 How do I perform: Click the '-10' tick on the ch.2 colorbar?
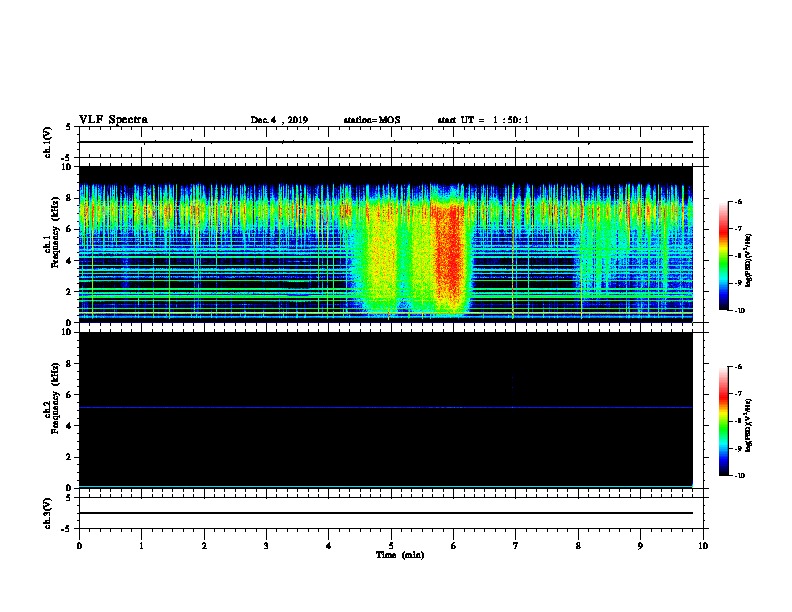click(740, 476)
